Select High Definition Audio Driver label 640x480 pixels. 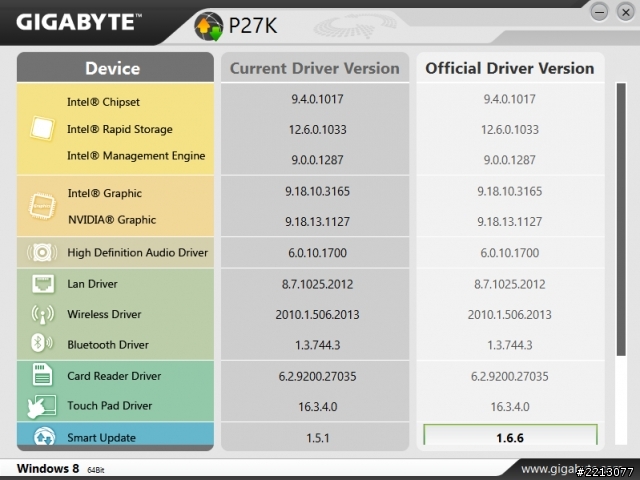pos(138,253)
